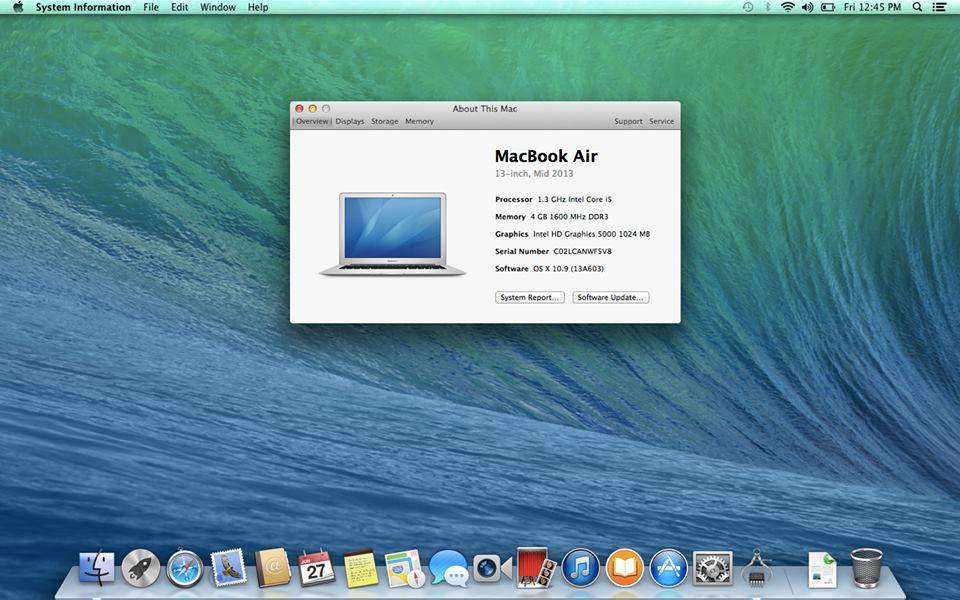Open Spotlight search magnifier
The image size is (960, 600).
pos(917,7)
